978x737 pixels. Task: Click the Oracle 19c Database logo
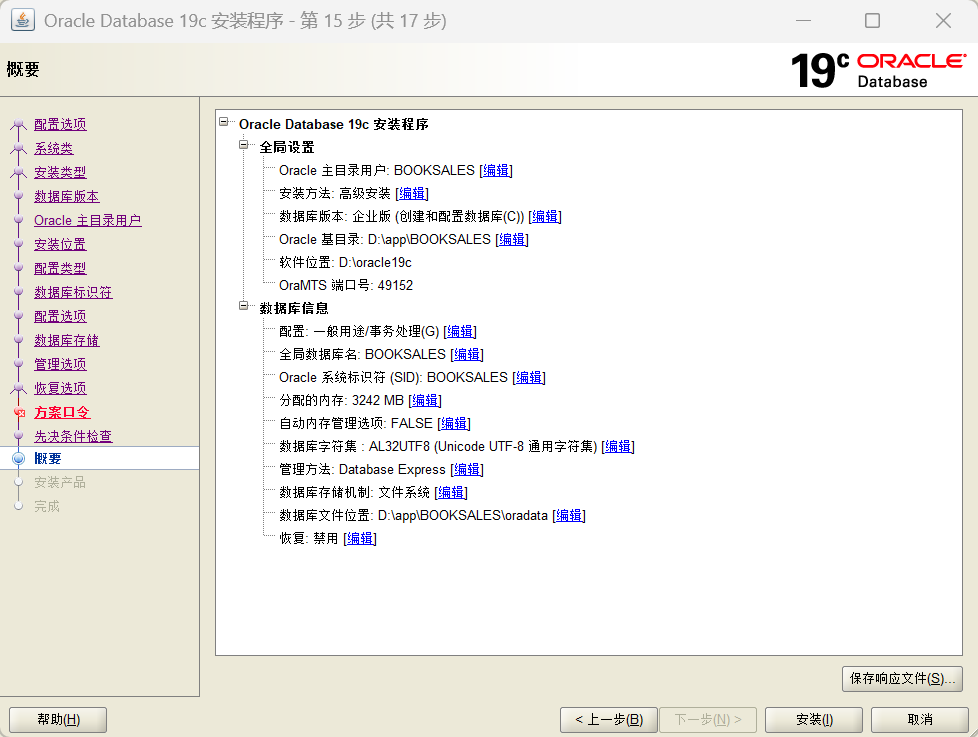pyautogui.click(x=878, y=70)
